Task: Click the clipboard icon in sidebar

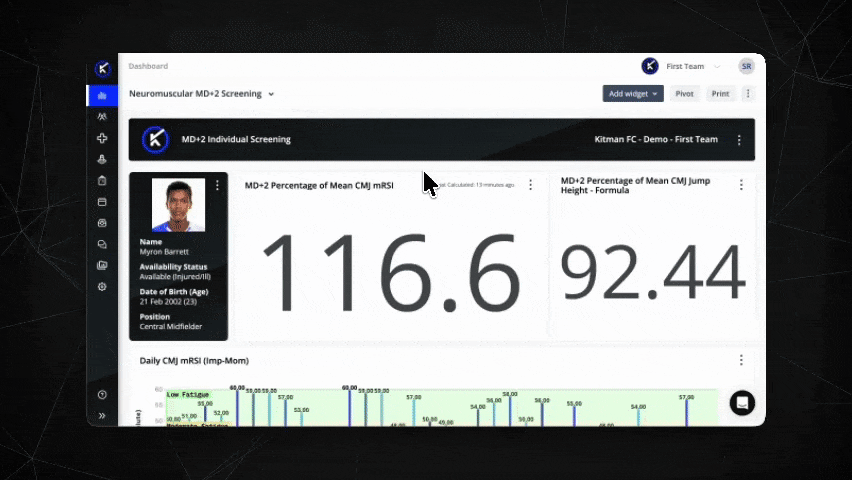Action: point(102,181)
